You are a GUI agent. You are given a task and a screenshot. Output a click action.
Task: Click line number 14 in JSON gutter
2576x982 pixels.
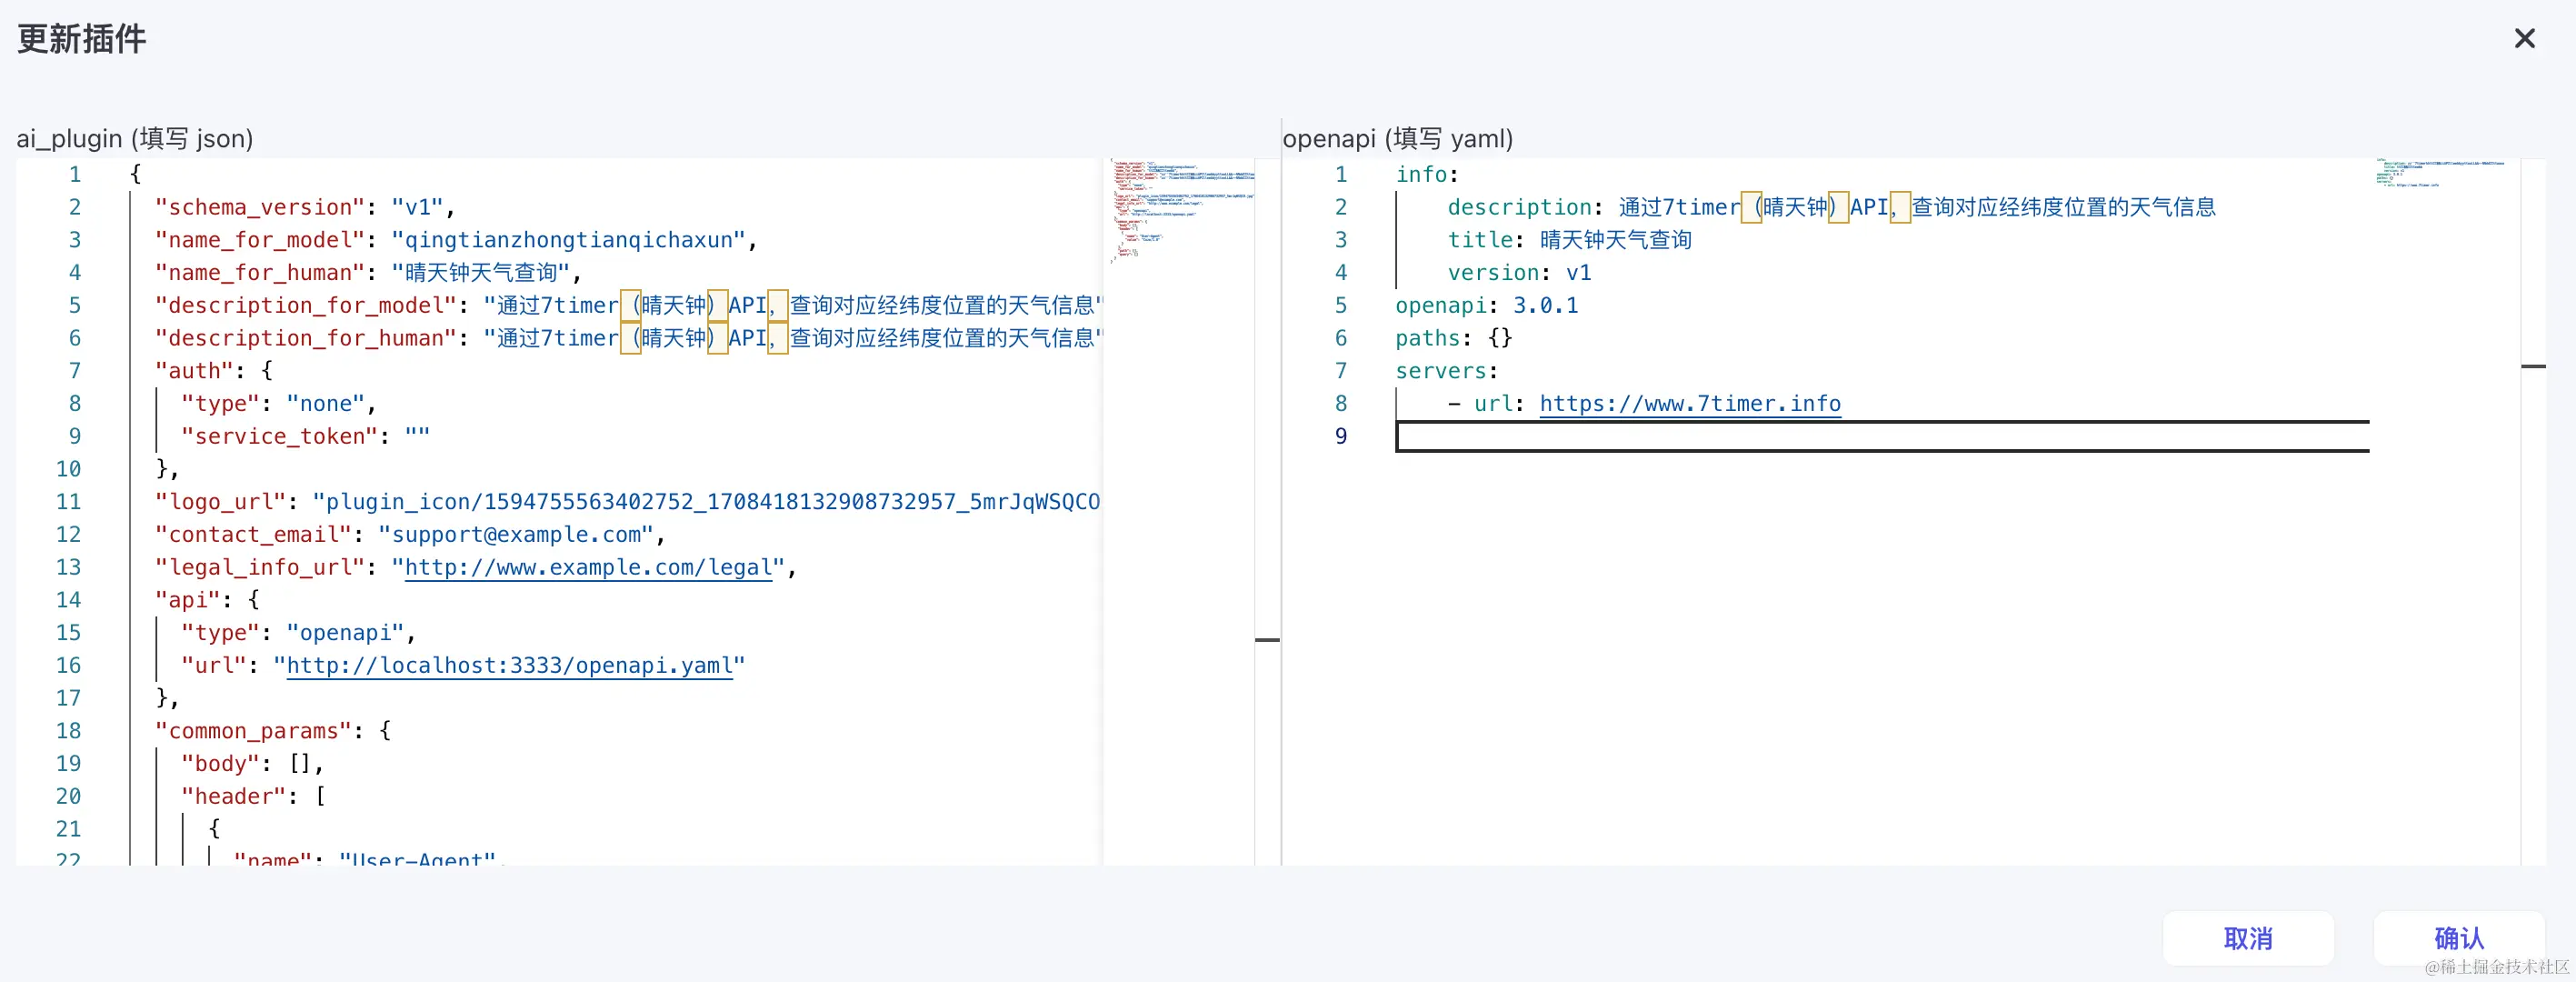[68, 600]
